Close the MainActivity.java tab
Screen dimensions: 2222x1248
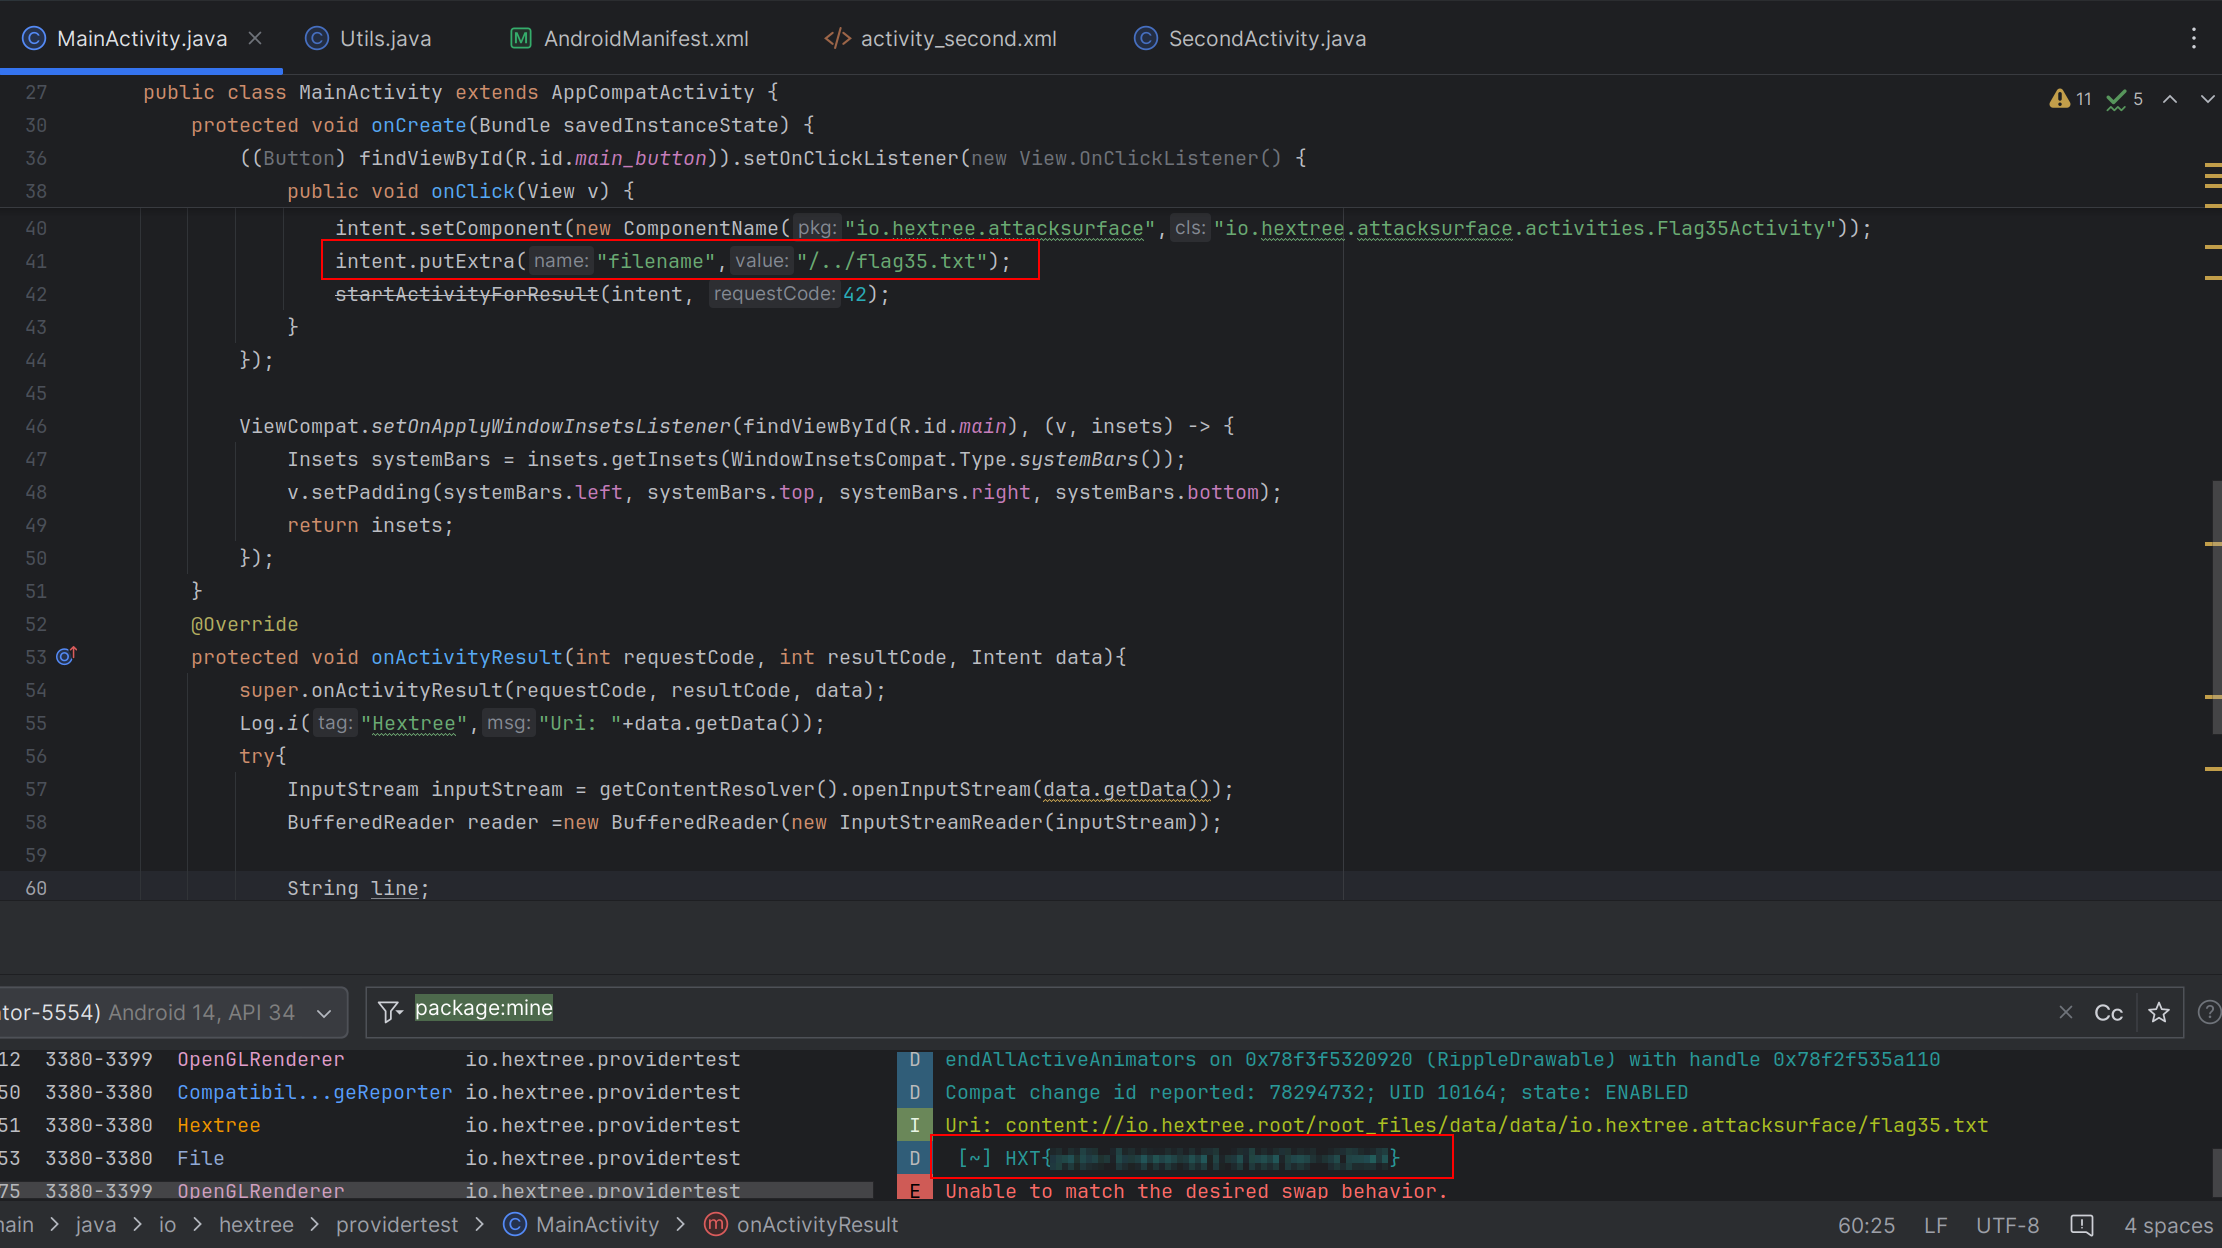(x=255, y=38)
